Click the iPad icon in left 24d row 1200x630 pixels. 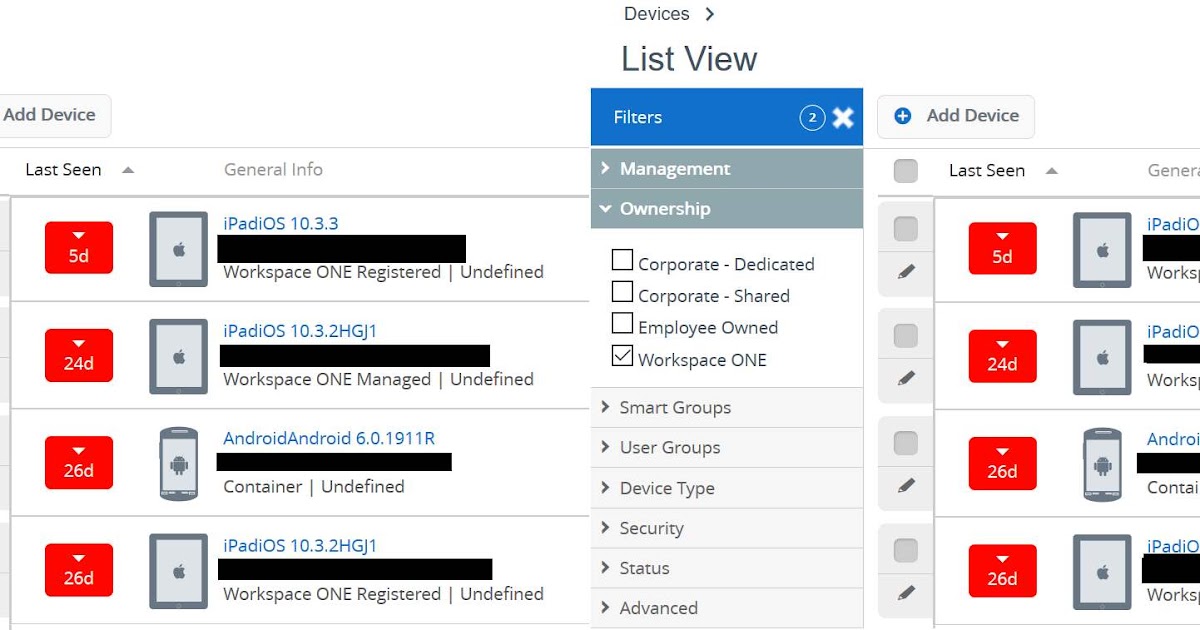pos(179,356)
